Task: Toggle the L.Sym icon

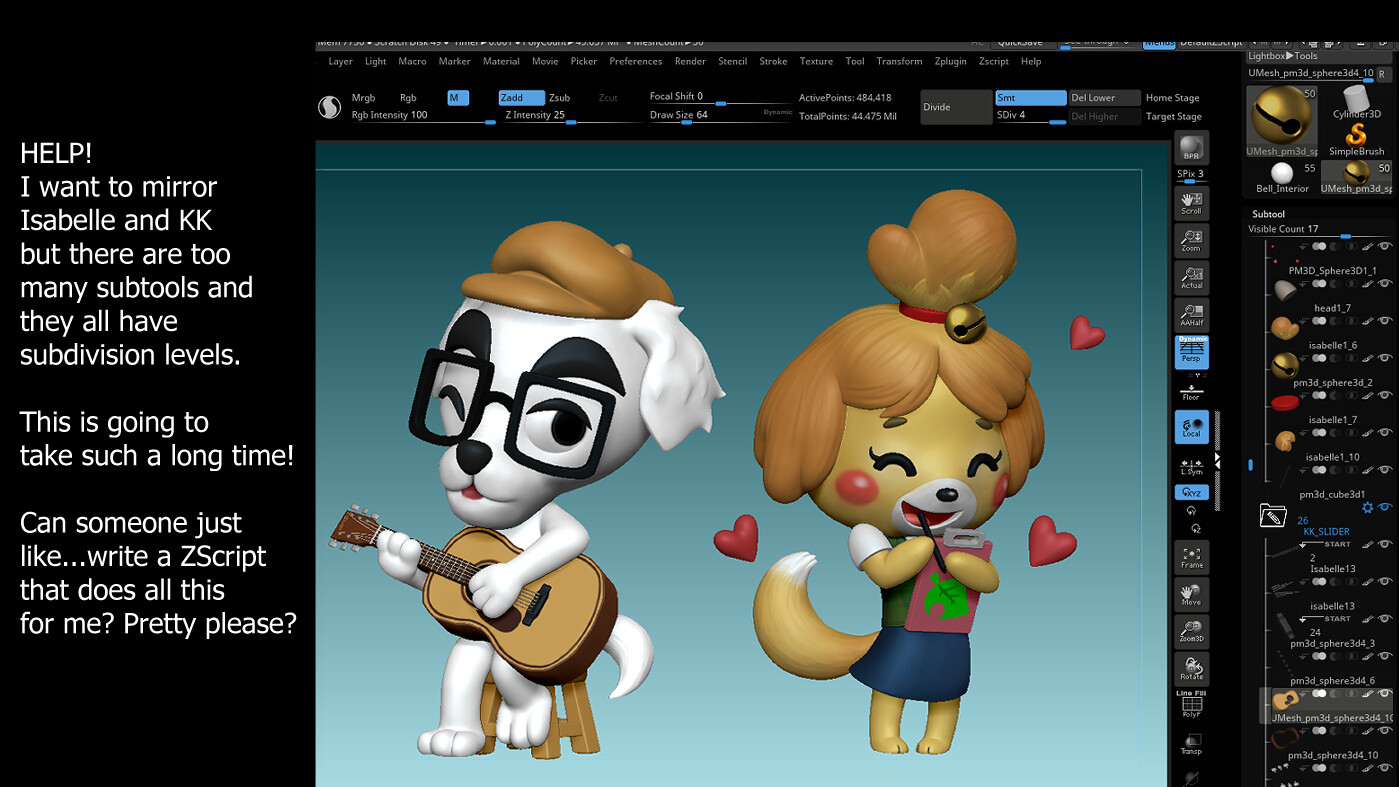Action: click(1191, 465)
